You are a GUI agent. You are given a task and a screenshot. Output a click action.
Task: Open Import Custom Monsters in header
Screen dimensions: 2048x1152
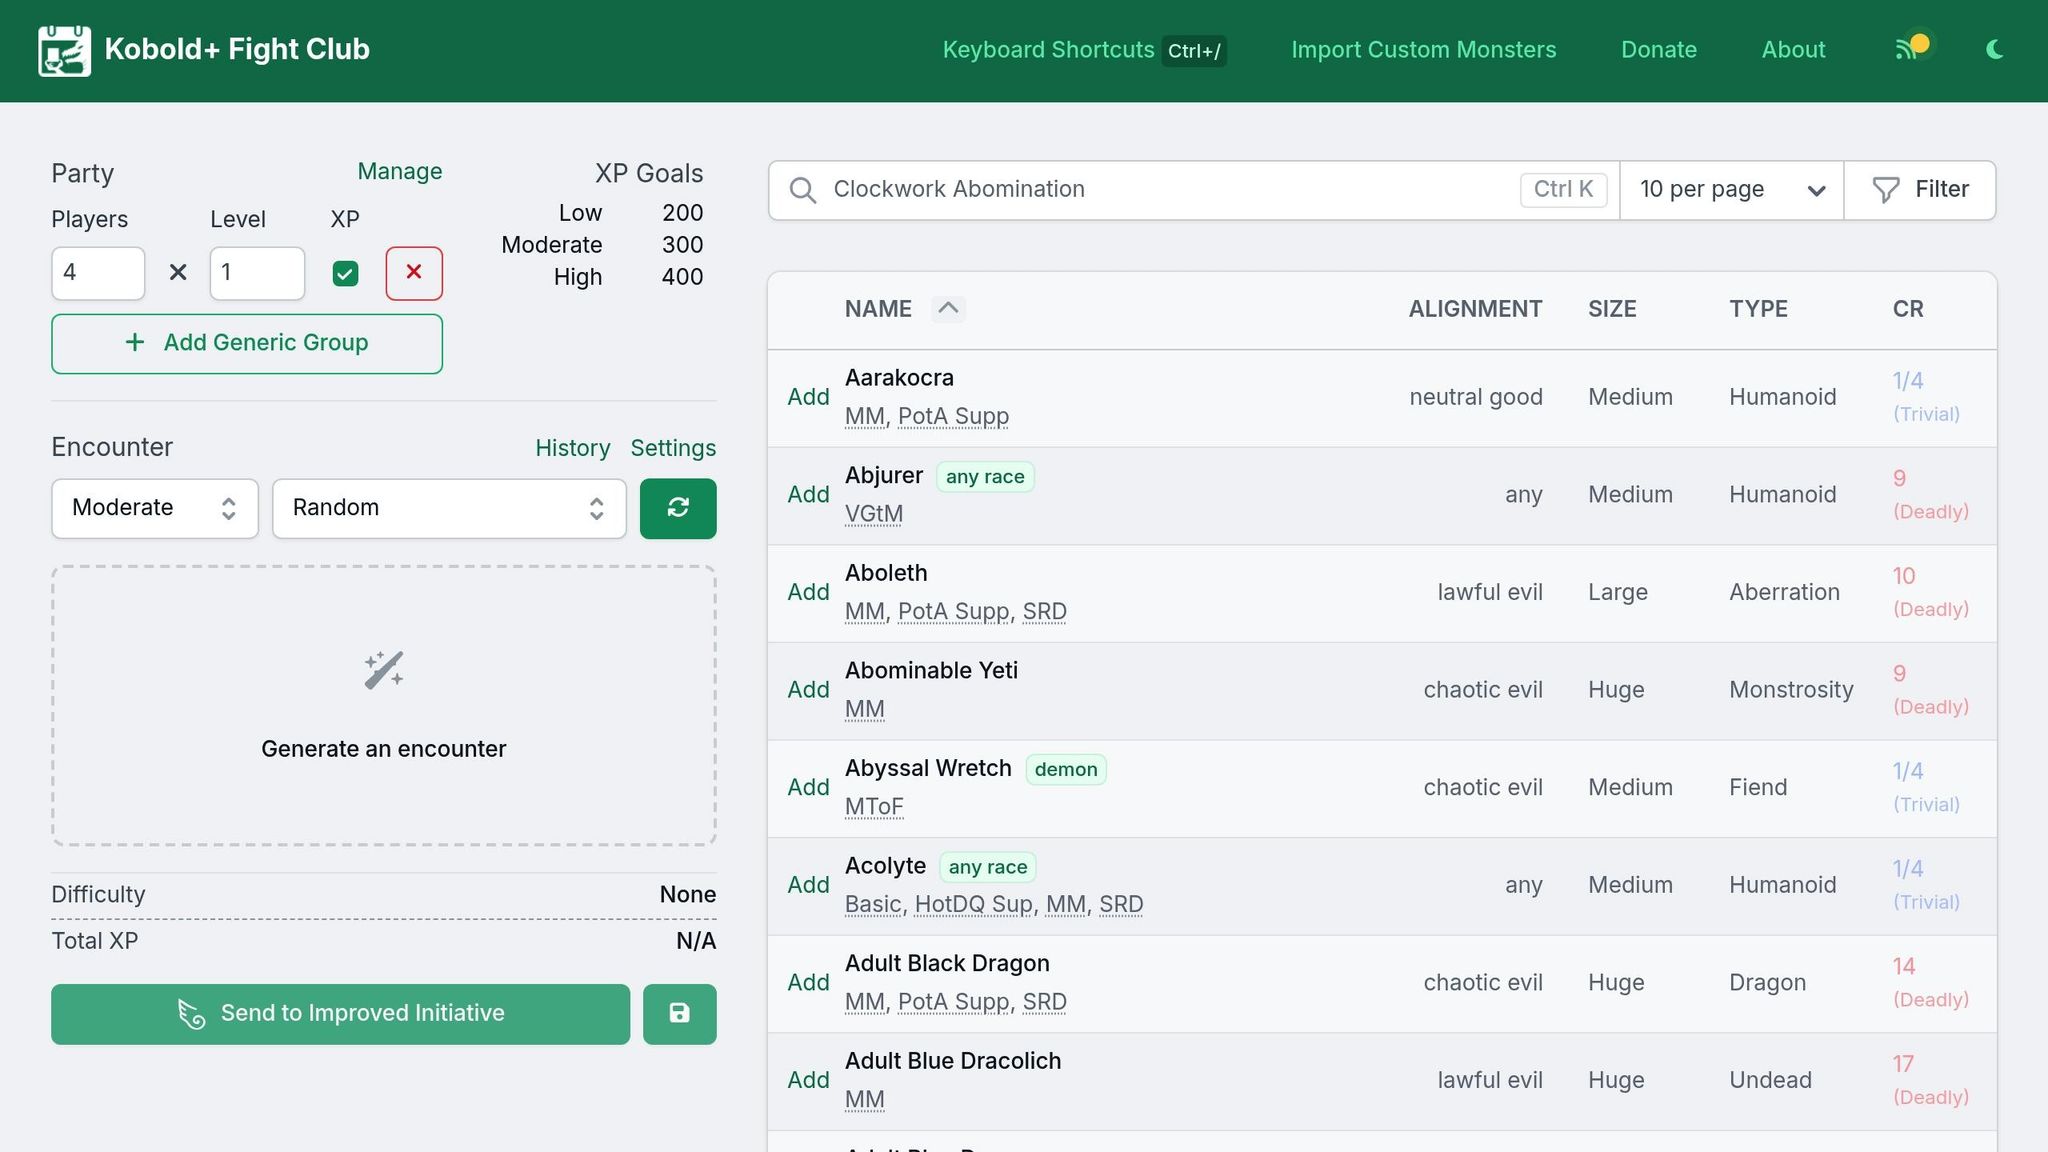coord(1423,50)
